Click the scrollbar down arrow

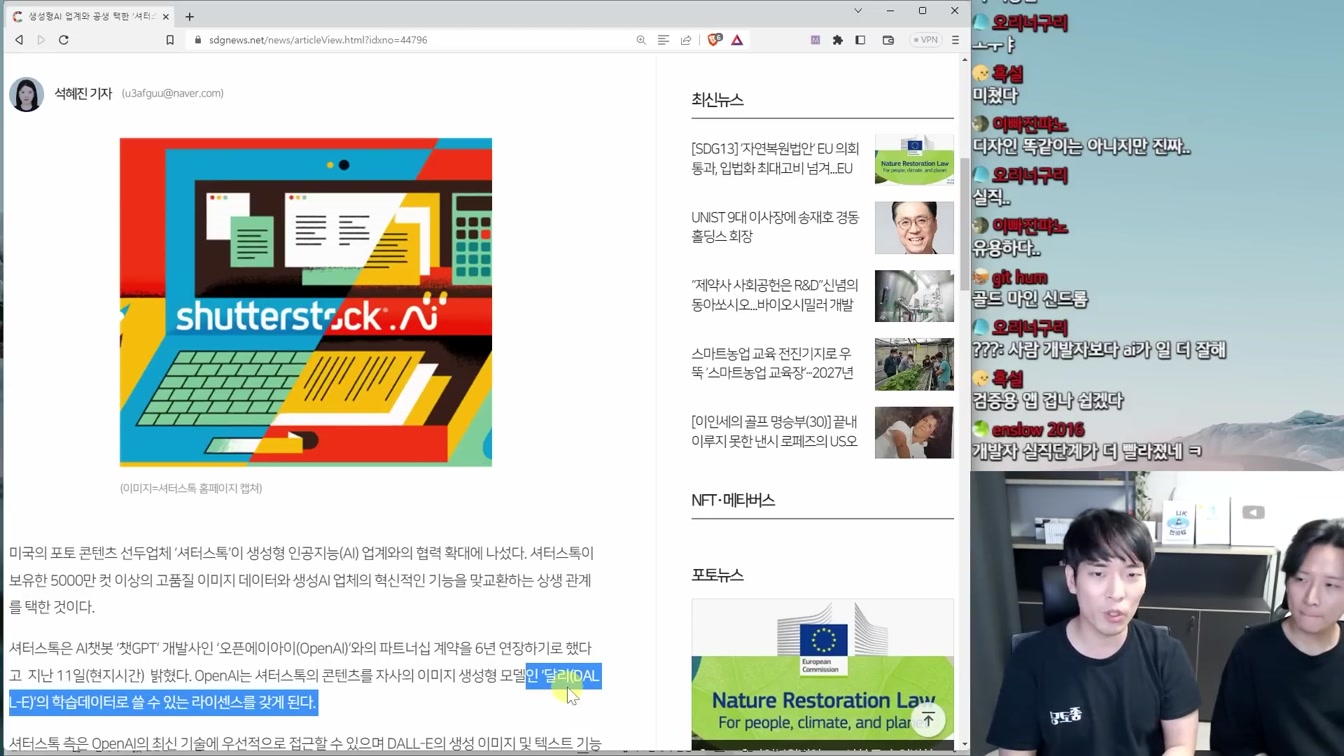click(965, 745)
